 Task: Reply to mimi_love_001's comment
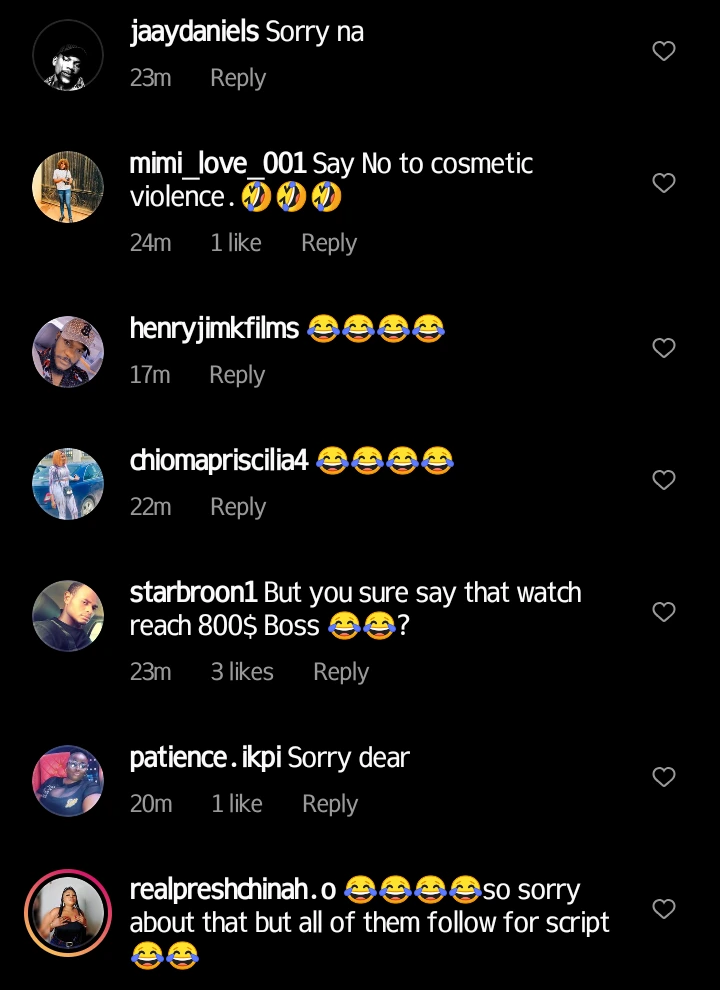tap(329, 243)
